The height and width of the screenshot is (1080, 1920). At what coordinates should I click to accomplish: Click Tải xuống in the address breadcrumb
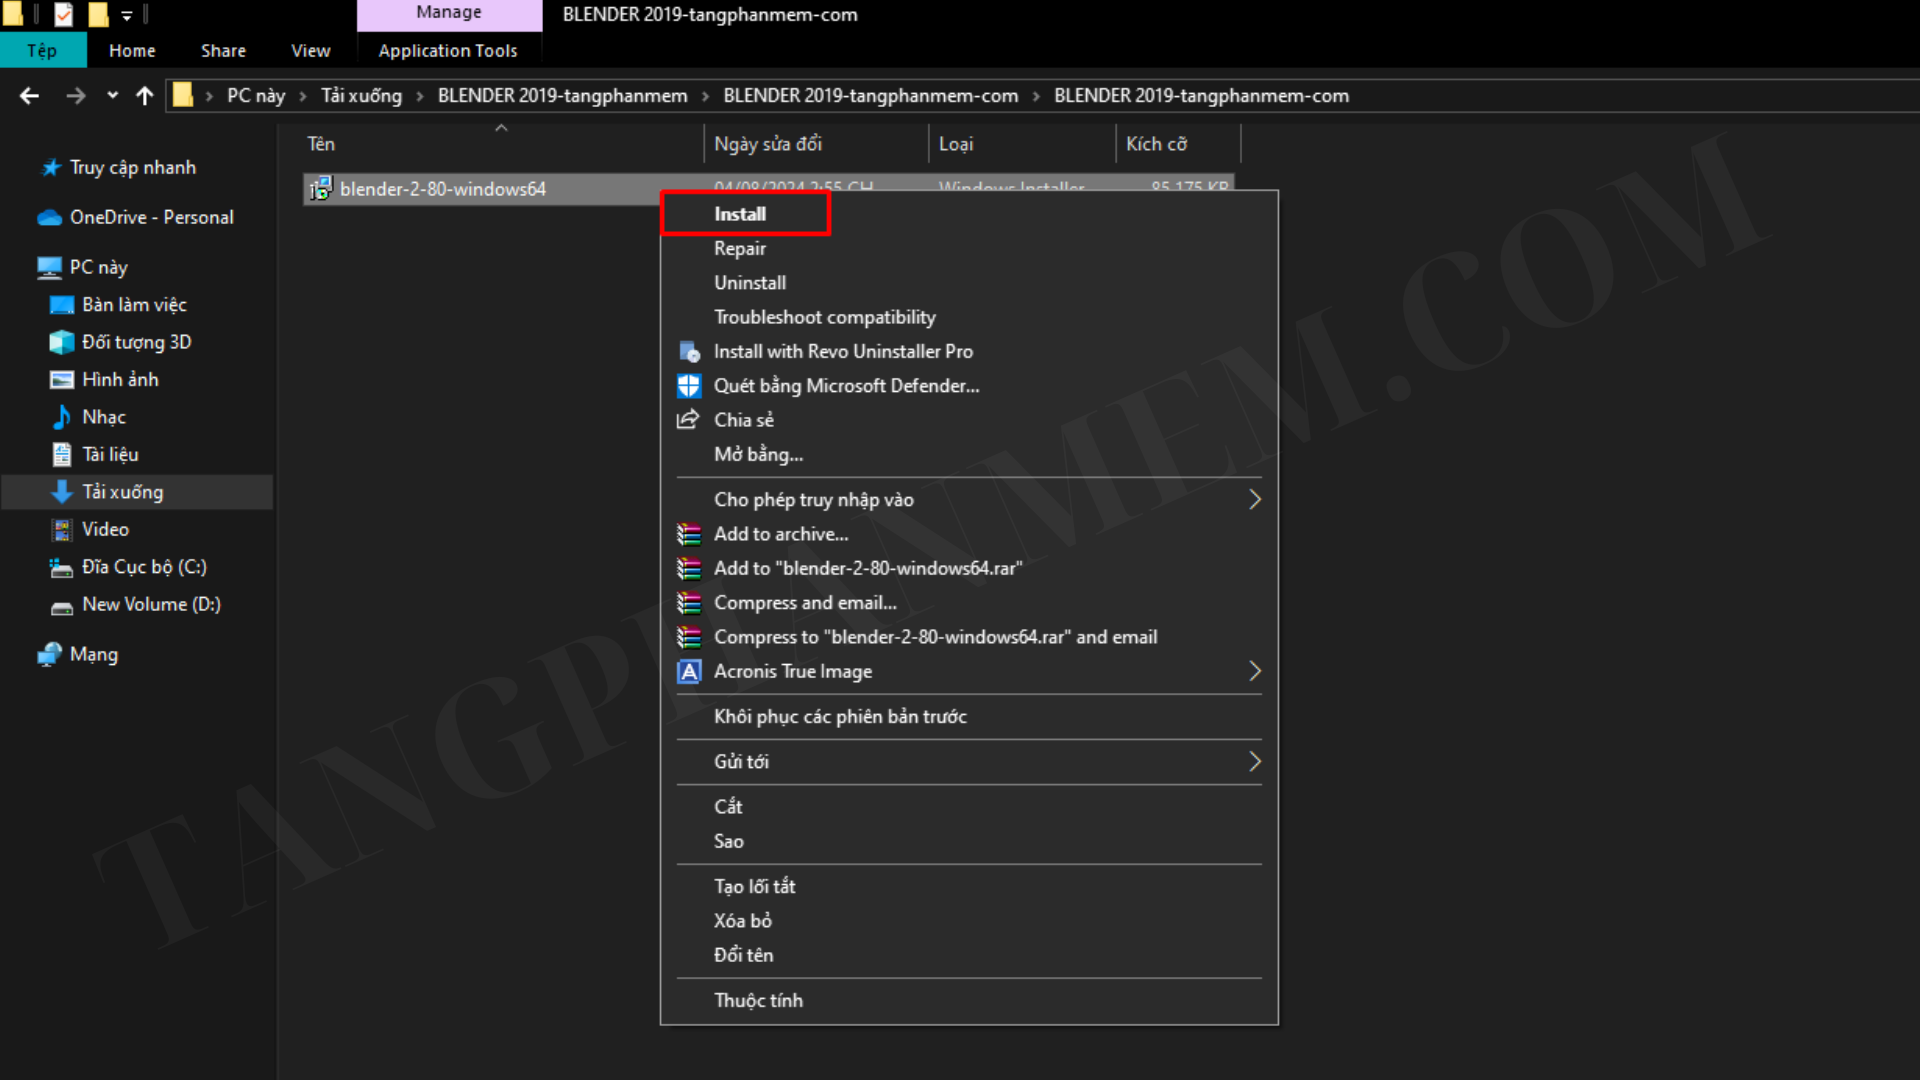click(361, 96)
